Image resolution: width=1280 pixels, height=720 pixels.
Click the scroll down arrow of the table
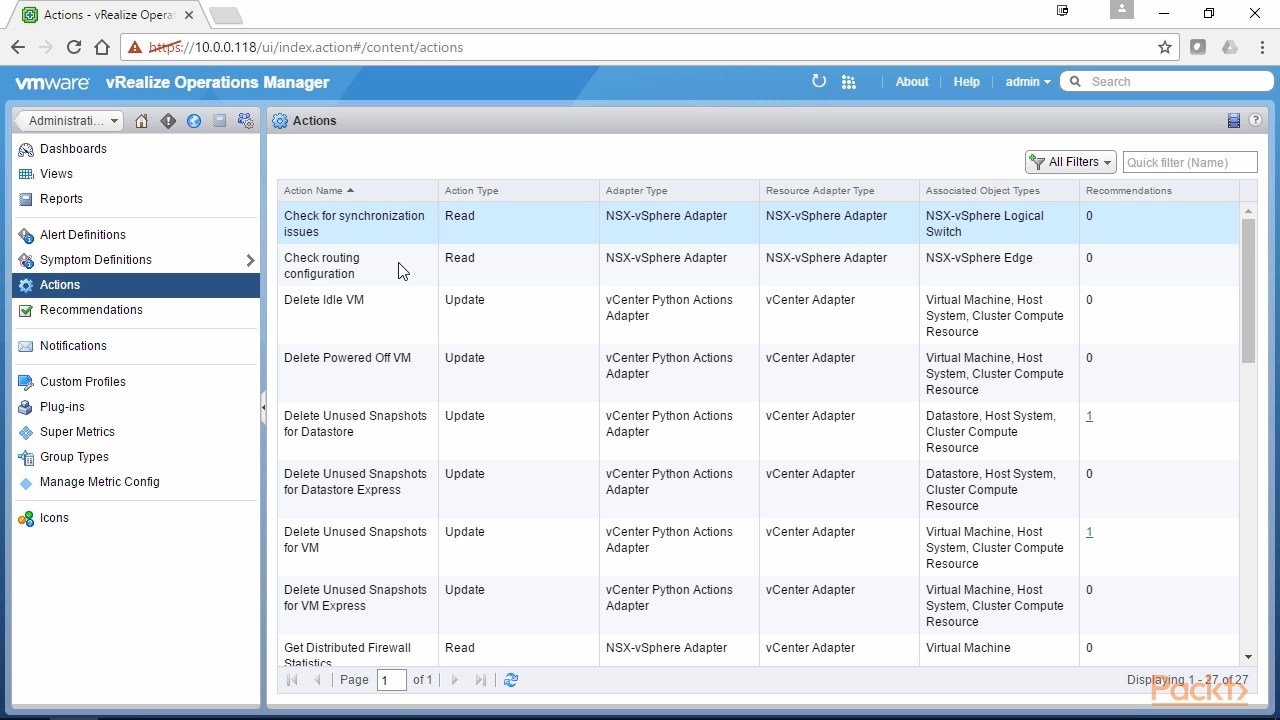click(1248, 657)
